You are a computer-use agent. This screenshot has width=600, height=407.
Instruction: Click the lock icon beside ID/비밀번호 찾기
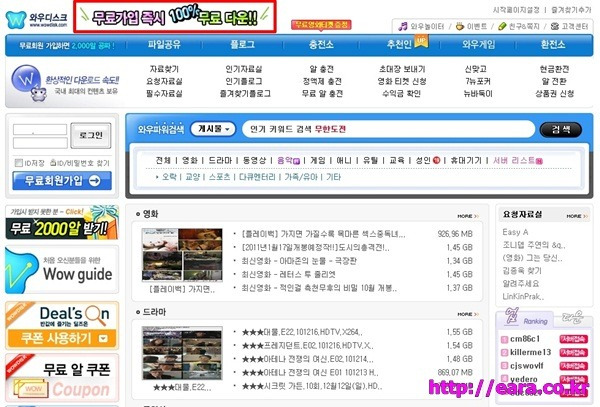53,163
